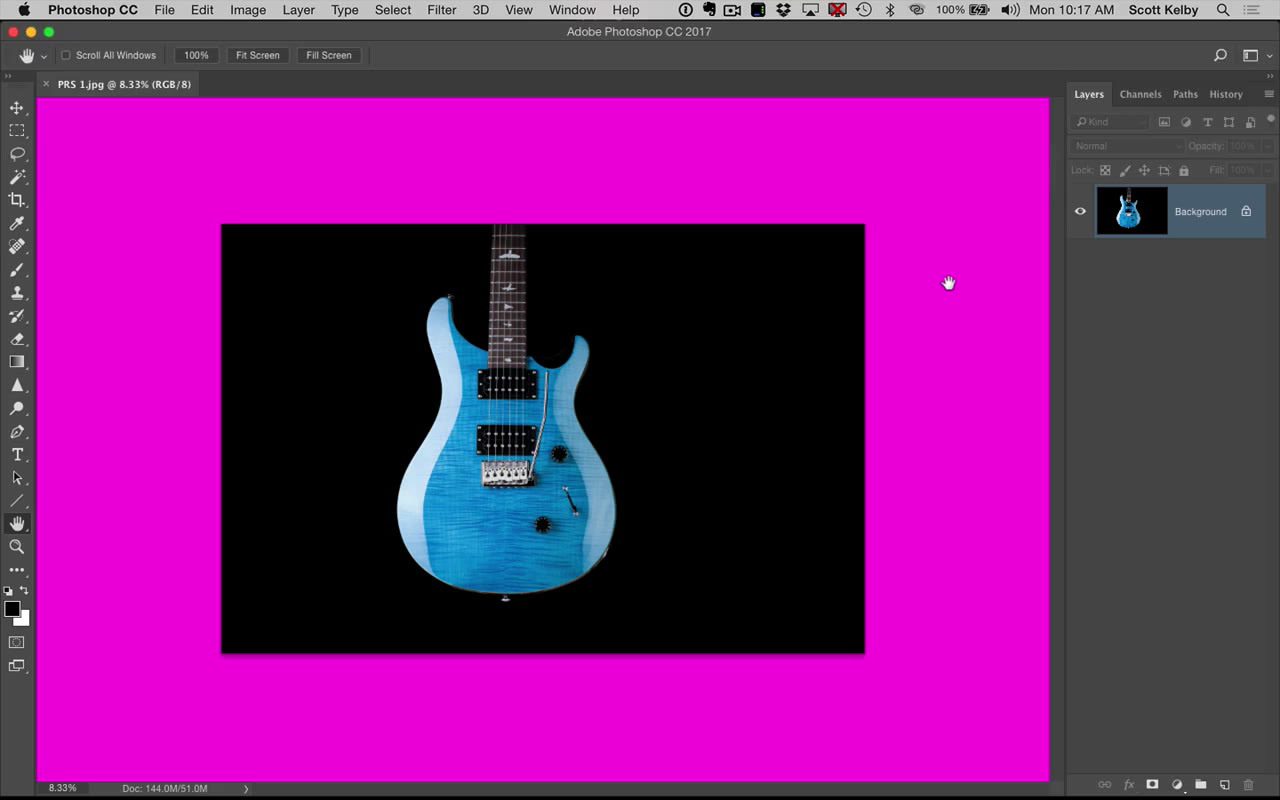Switch to the Channels tab
1280x800 pixels.
pos(1140,94)
